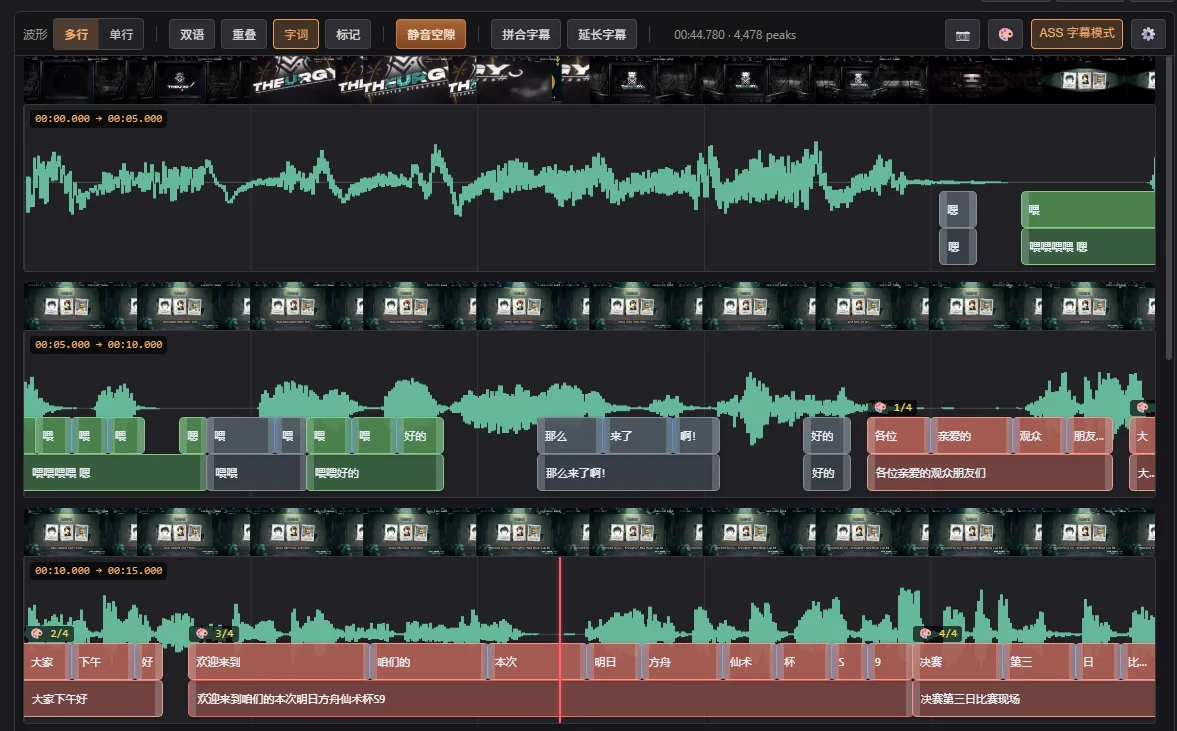Click the word block 下午
Viewport: 1177px width, 731px height.
point(102,662)
